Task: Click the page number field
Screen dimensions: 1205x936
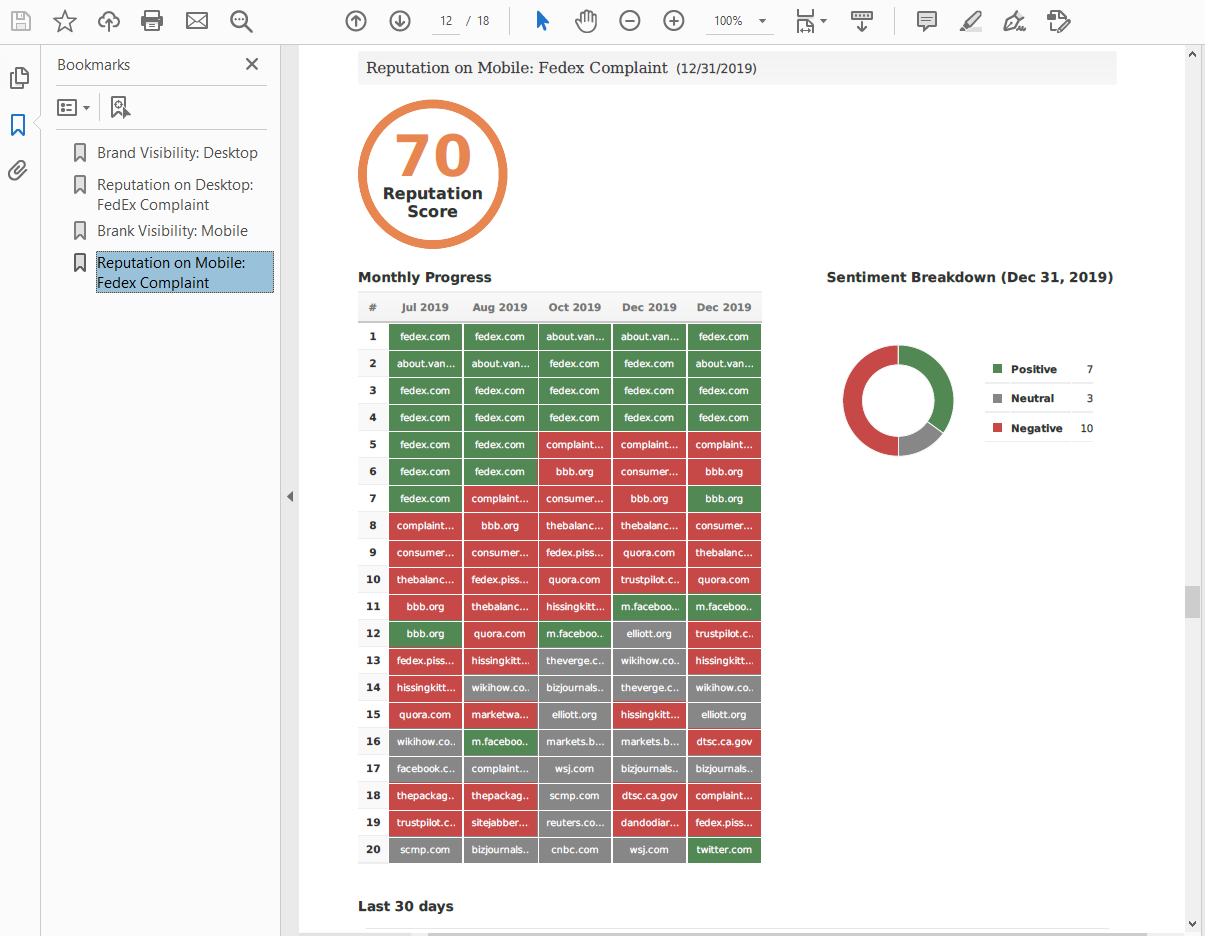Action: pos(446,21)
